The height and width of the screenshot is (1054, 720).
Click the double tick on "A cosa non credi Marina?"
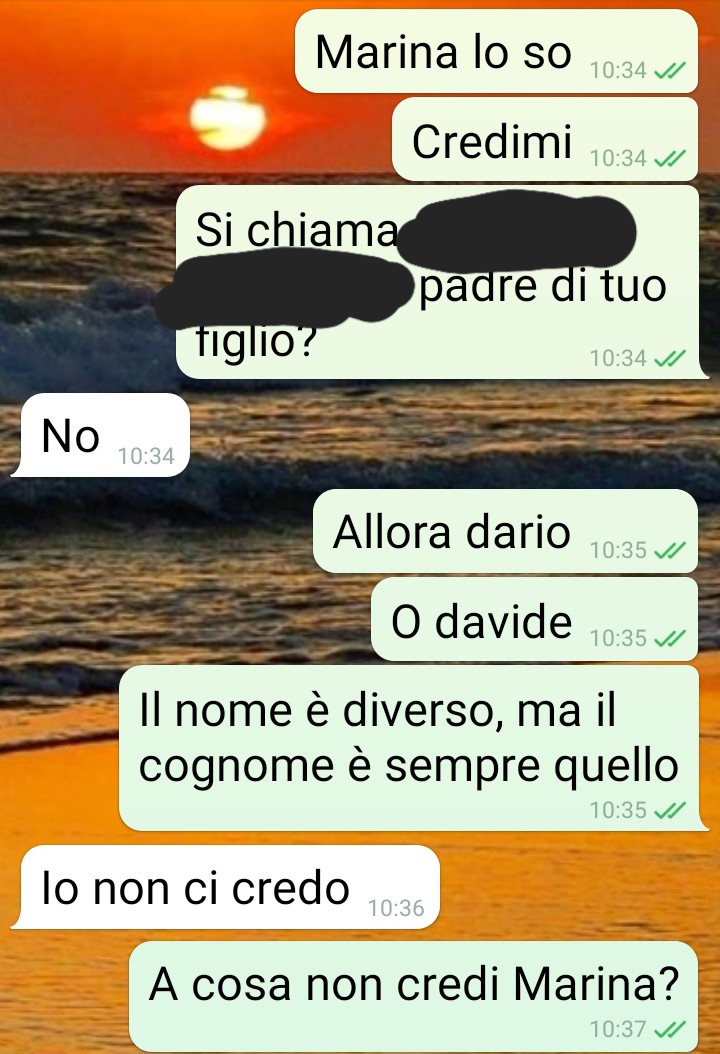point(670,1028)
